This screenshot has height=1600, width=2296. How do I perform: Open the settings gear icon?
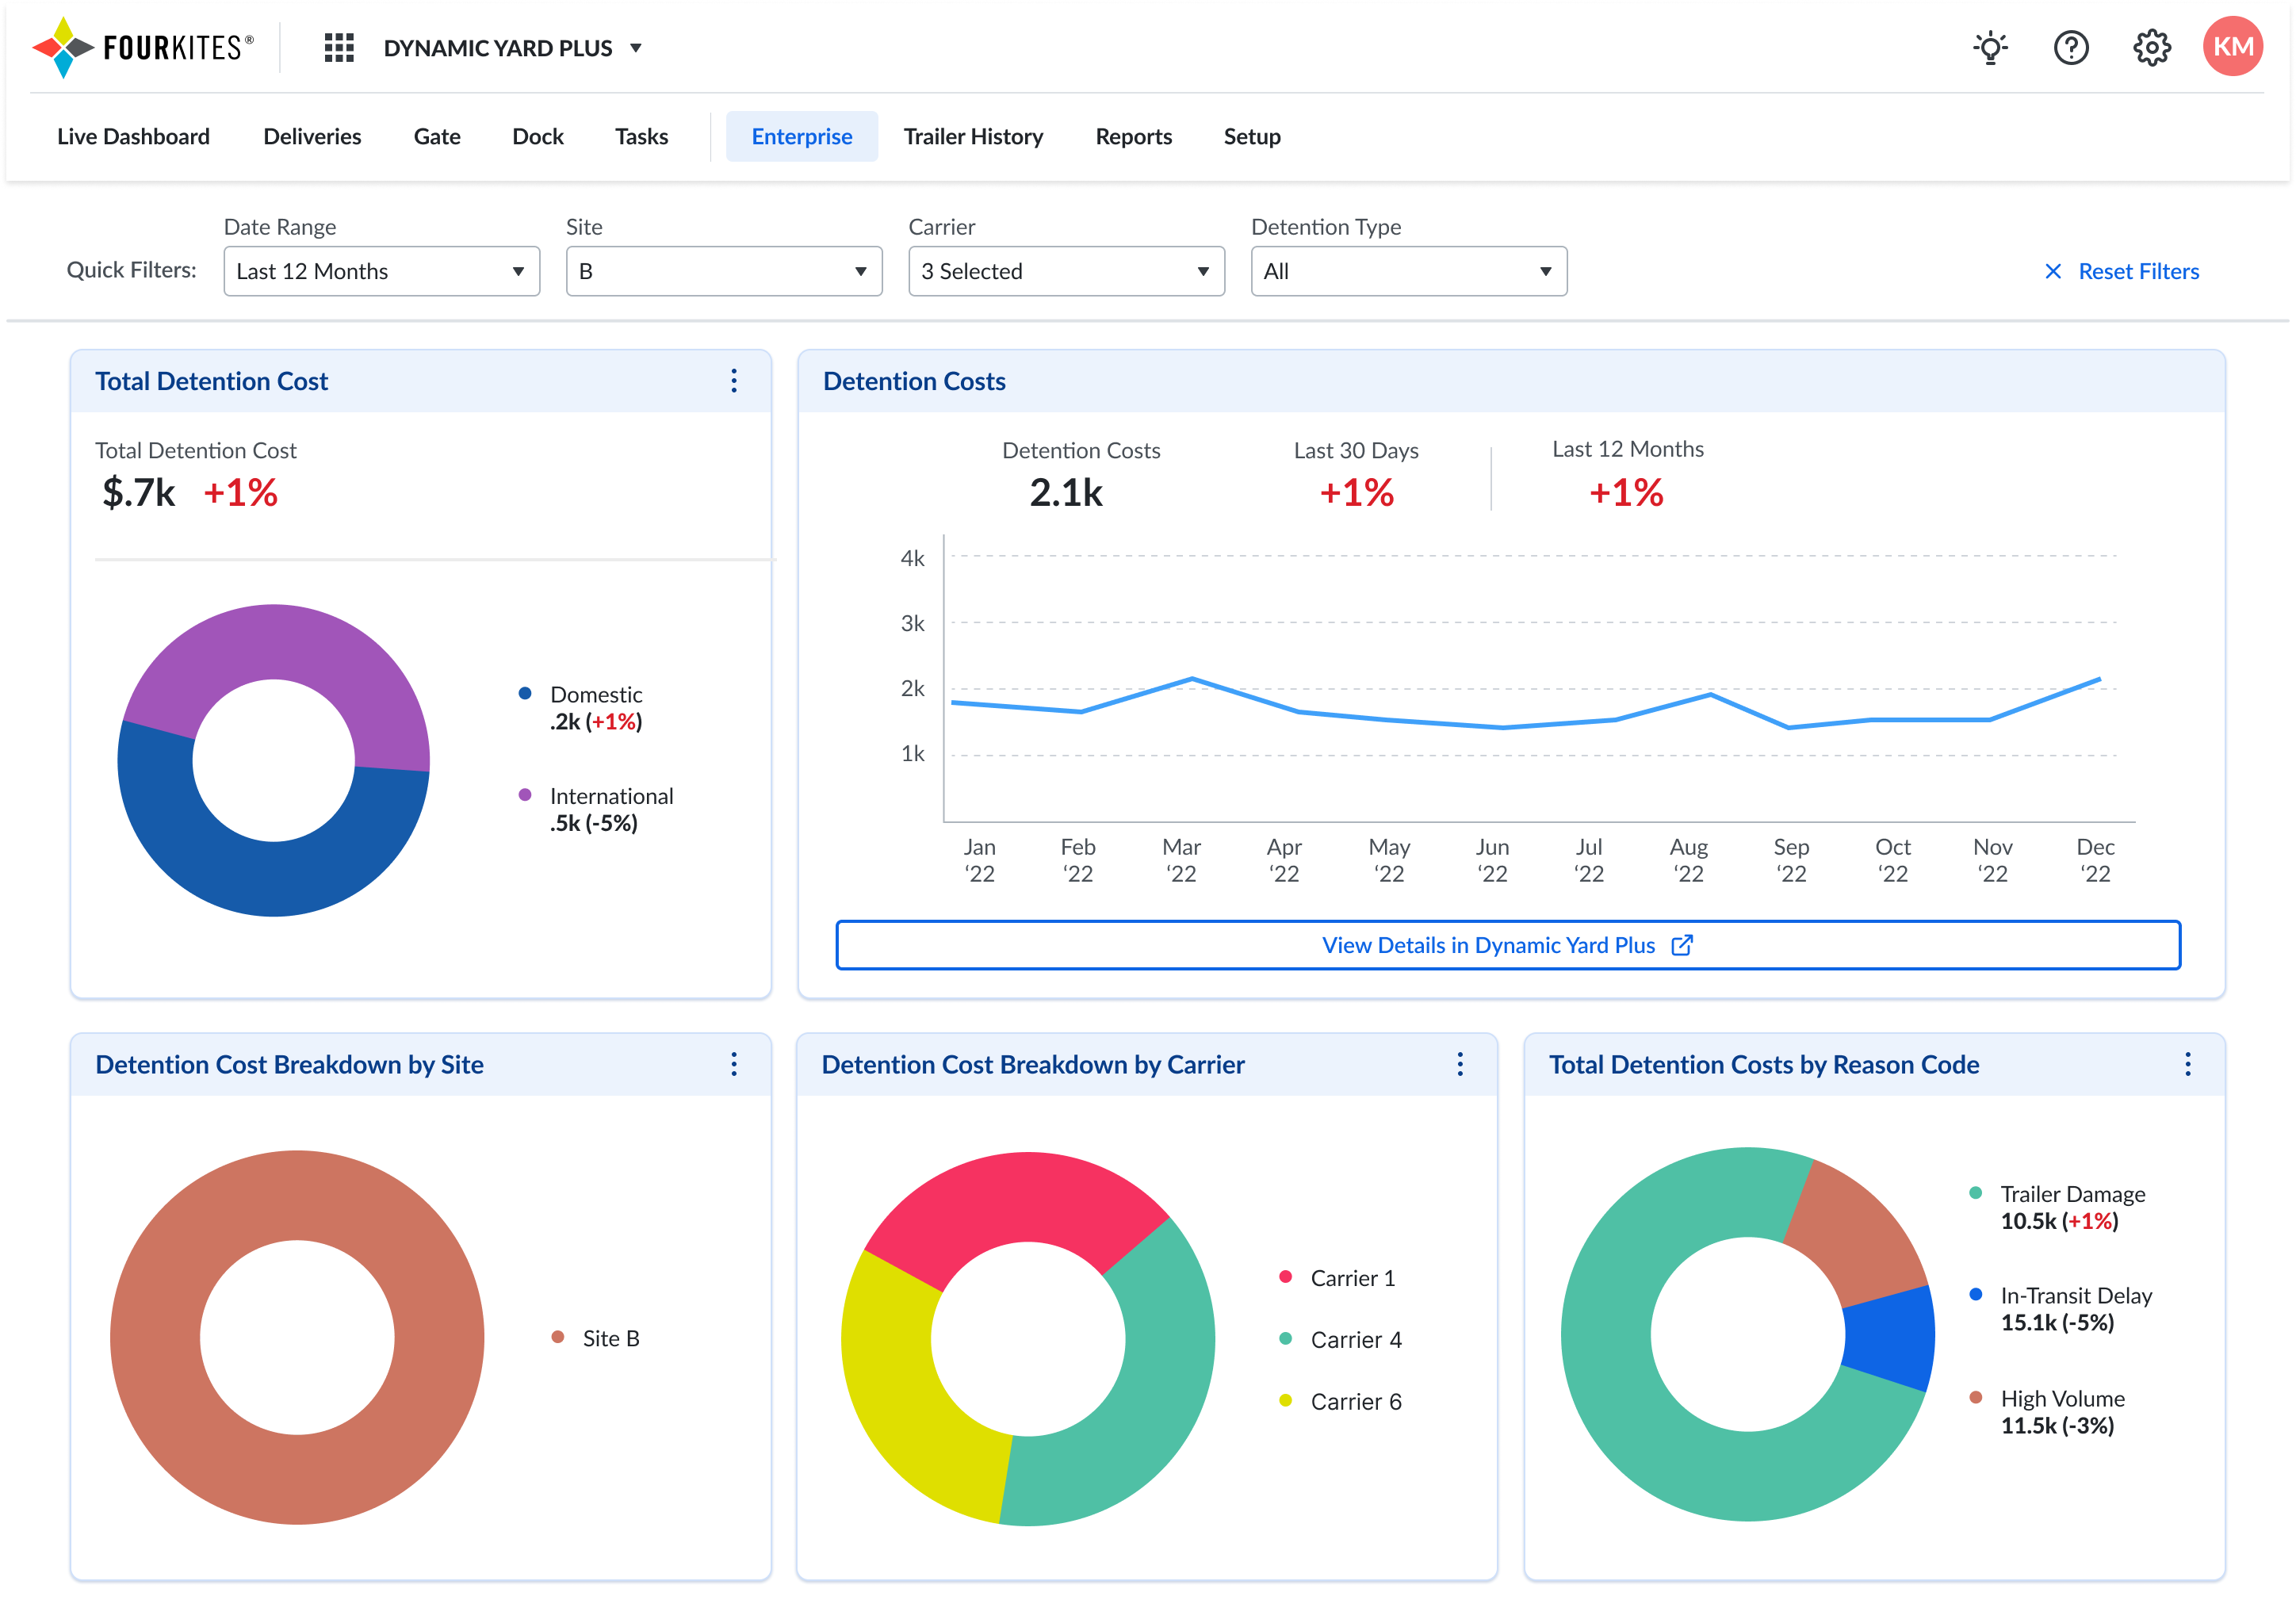click(x=2151, y=48)
